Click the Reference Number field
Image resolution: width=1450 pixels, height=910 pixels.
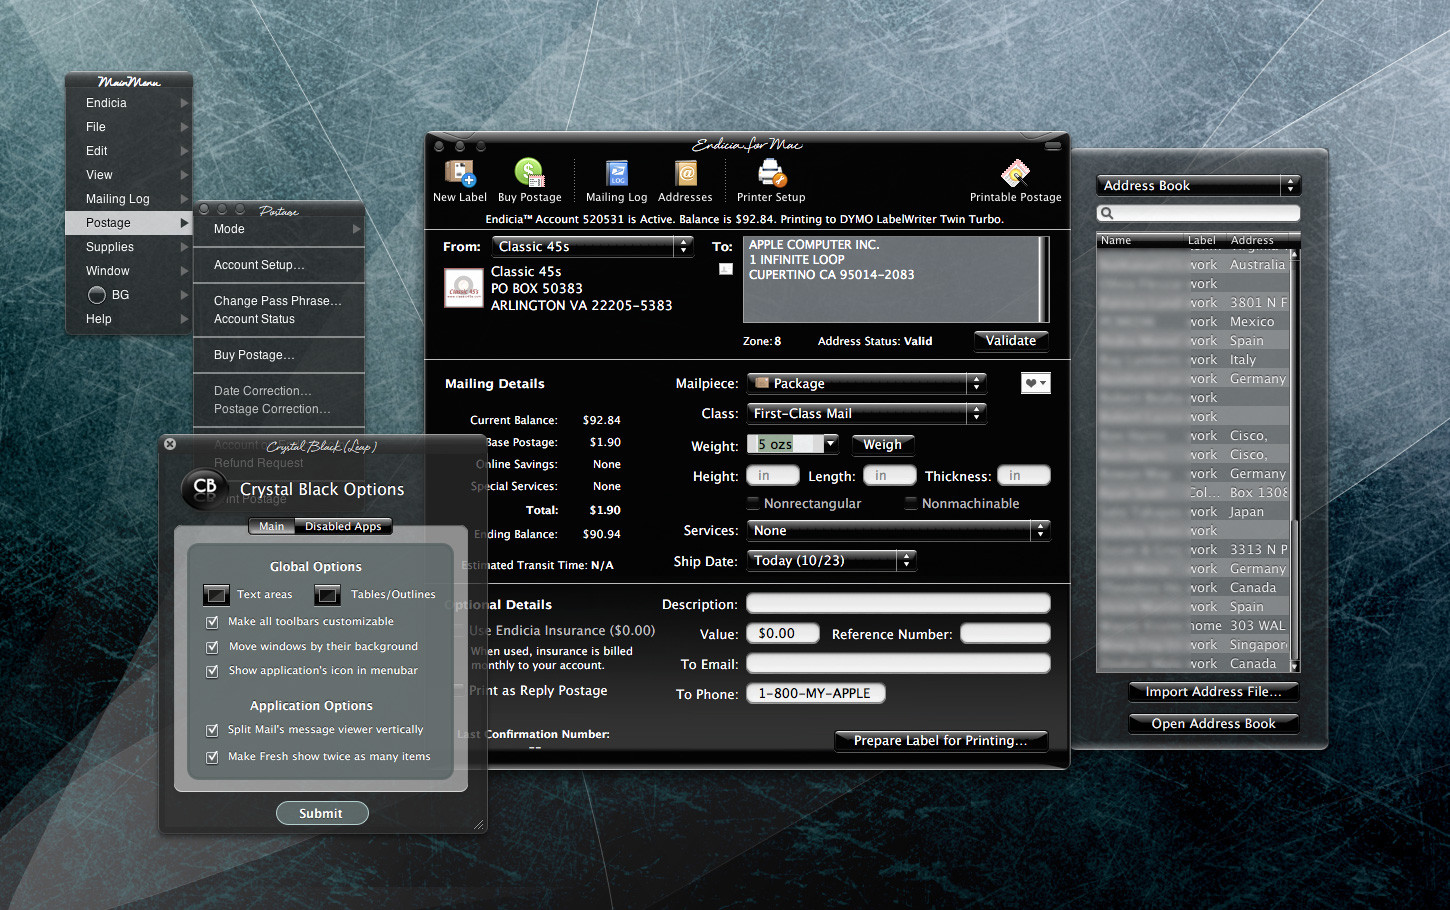(1005, 633)
